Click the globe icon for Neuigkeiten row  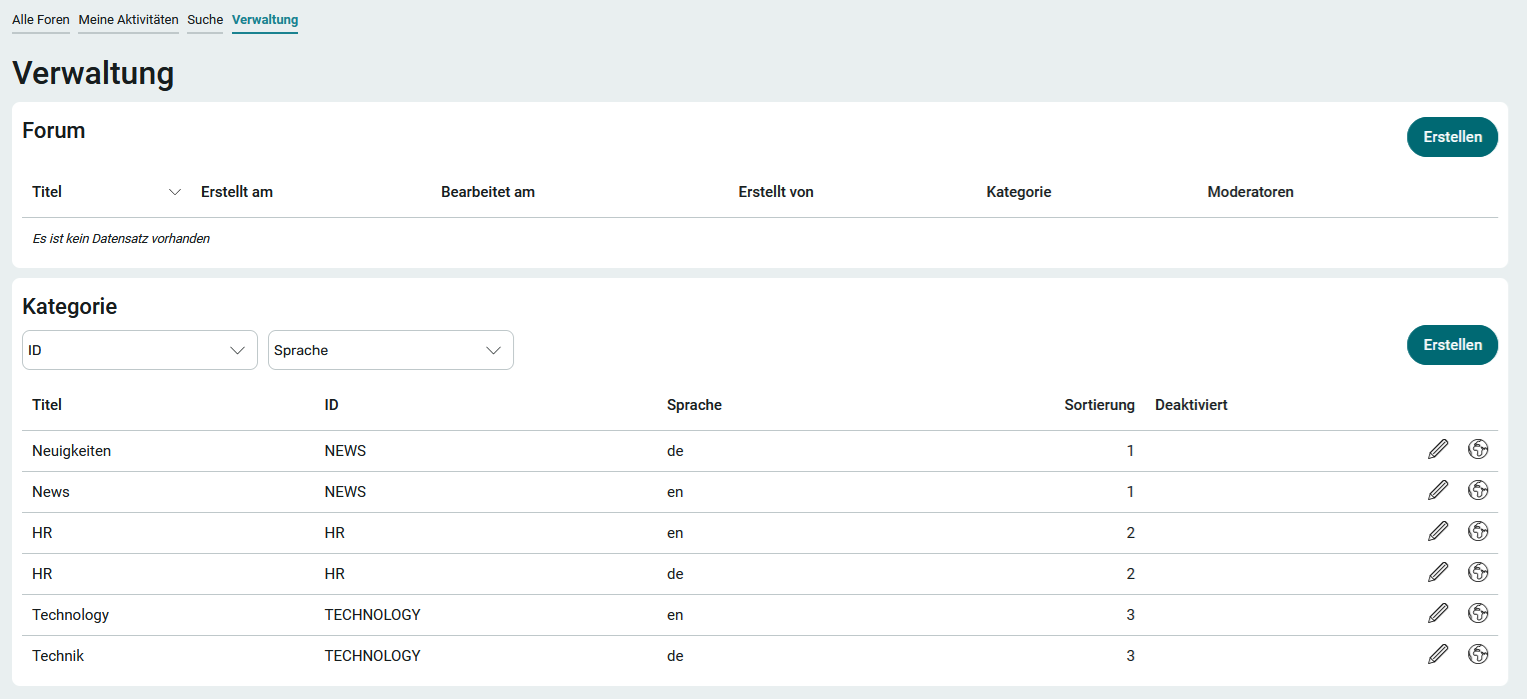pos(1478,450)
